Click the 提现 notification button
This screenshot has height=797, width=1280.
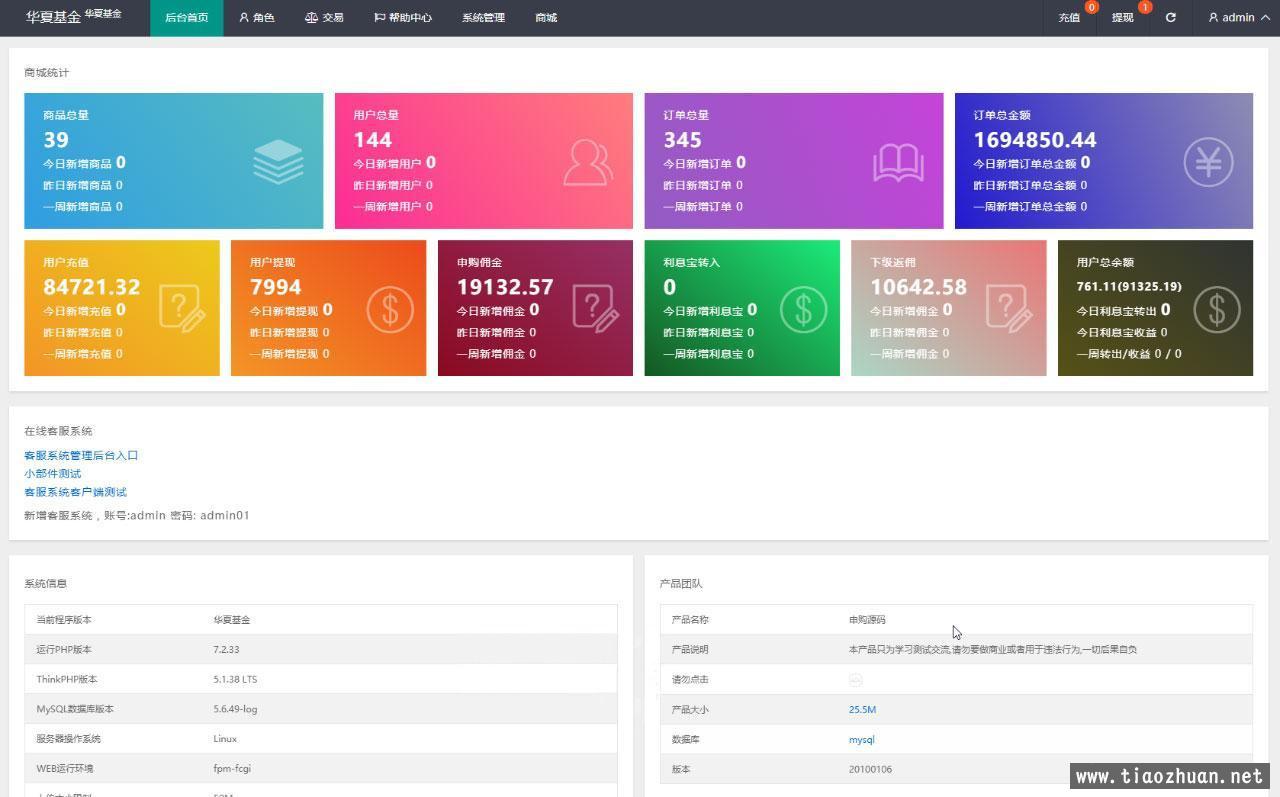click(1123, 18)
